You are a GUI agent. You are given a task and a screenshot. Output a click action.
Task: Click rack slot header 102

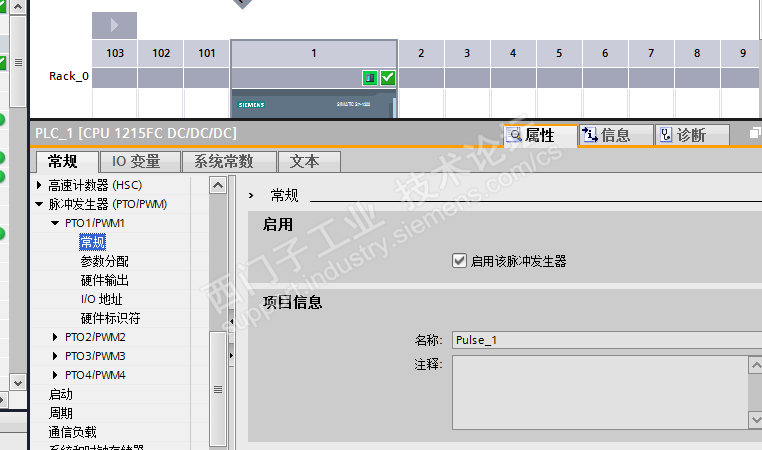[x=161, y=53]
